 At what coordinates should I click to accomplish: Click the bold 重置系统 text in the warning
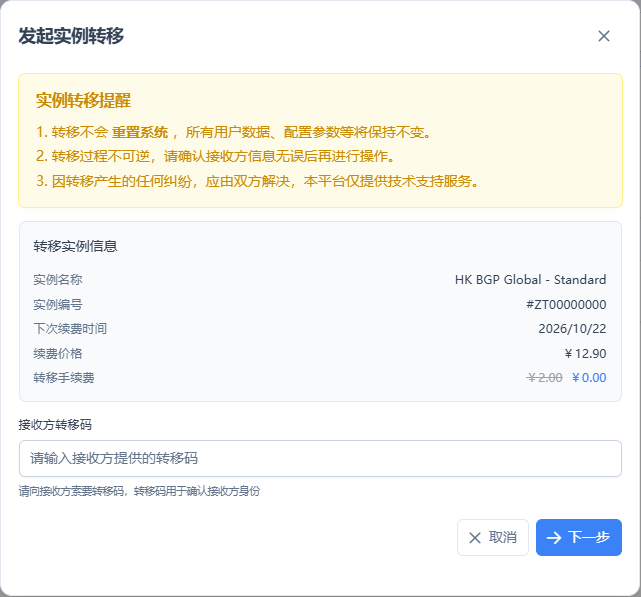140,132
